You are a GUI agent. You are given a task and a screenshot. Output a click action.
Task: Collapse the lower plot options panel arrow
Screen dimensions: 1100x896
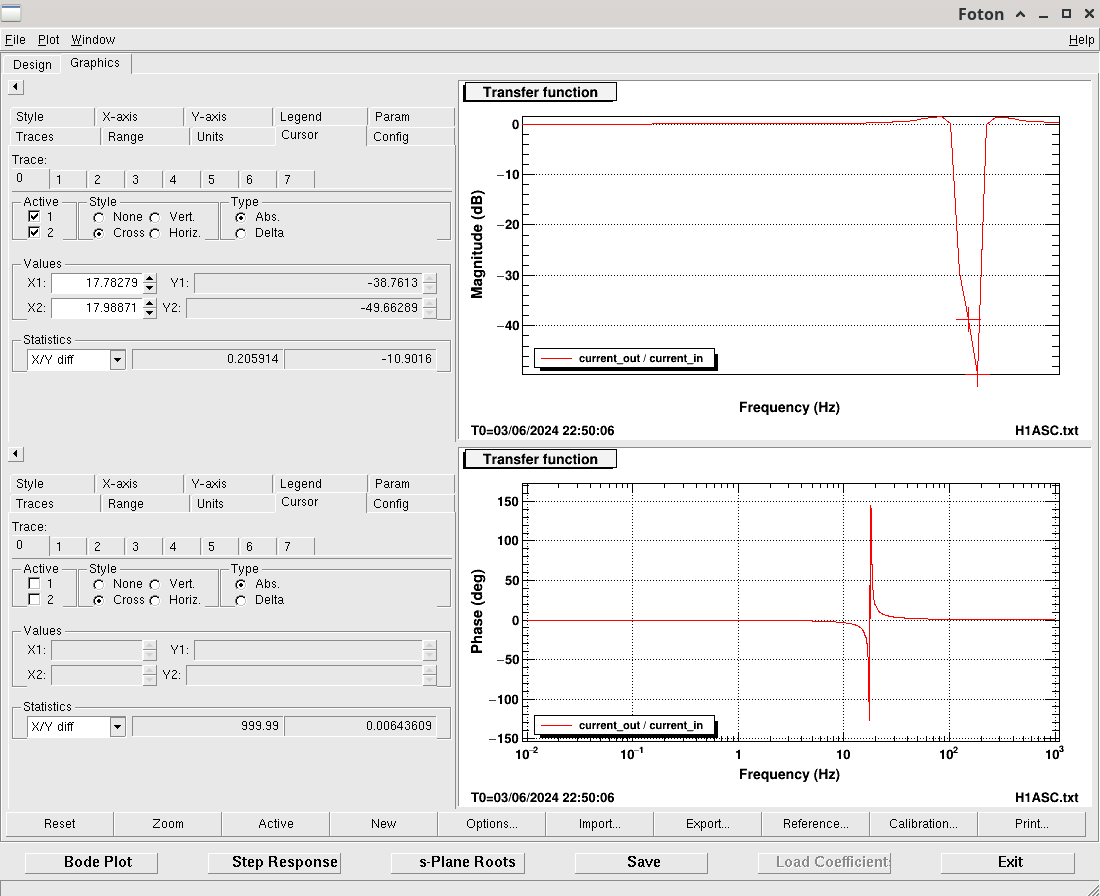pos(15,455)
